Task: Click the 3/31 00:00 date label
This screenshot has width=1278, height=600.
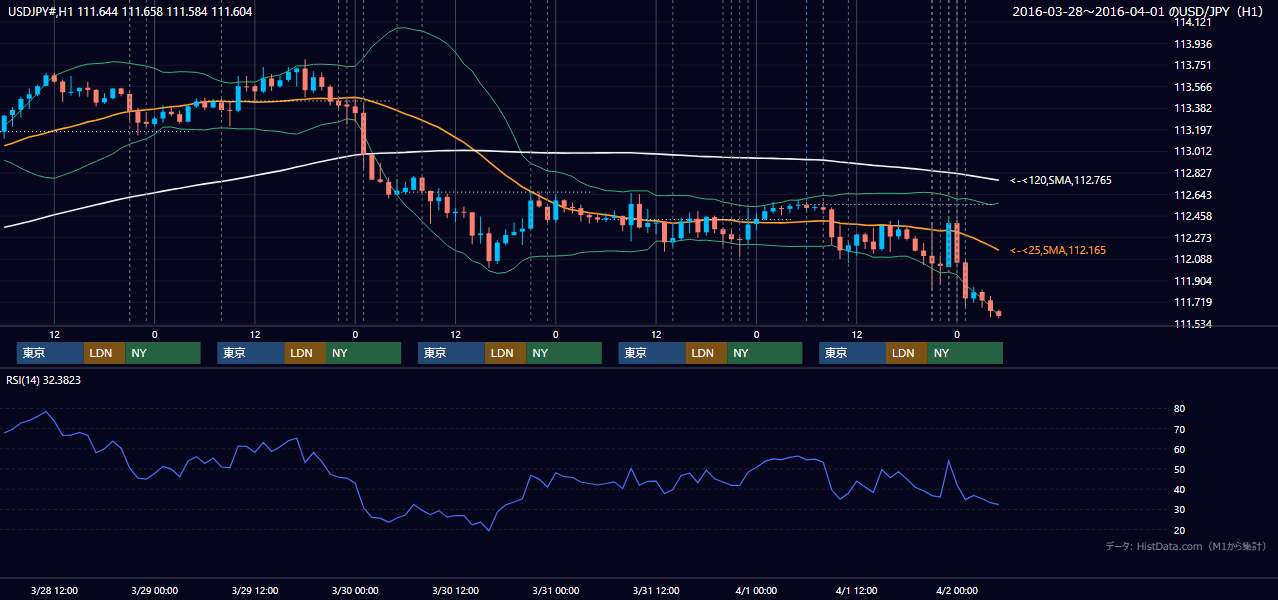Action: point(555,590)
